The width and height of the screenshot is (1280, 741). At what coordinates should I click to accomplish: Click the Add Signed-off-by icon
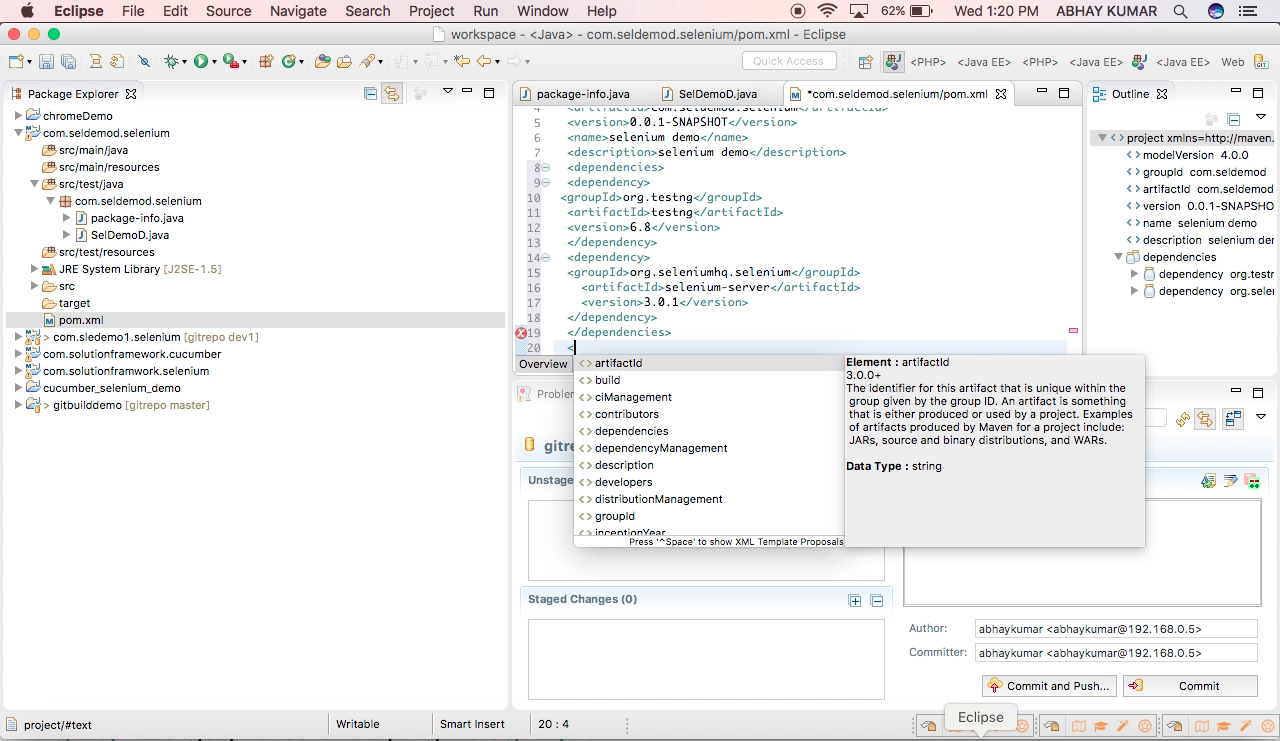tap(1231, 481)
